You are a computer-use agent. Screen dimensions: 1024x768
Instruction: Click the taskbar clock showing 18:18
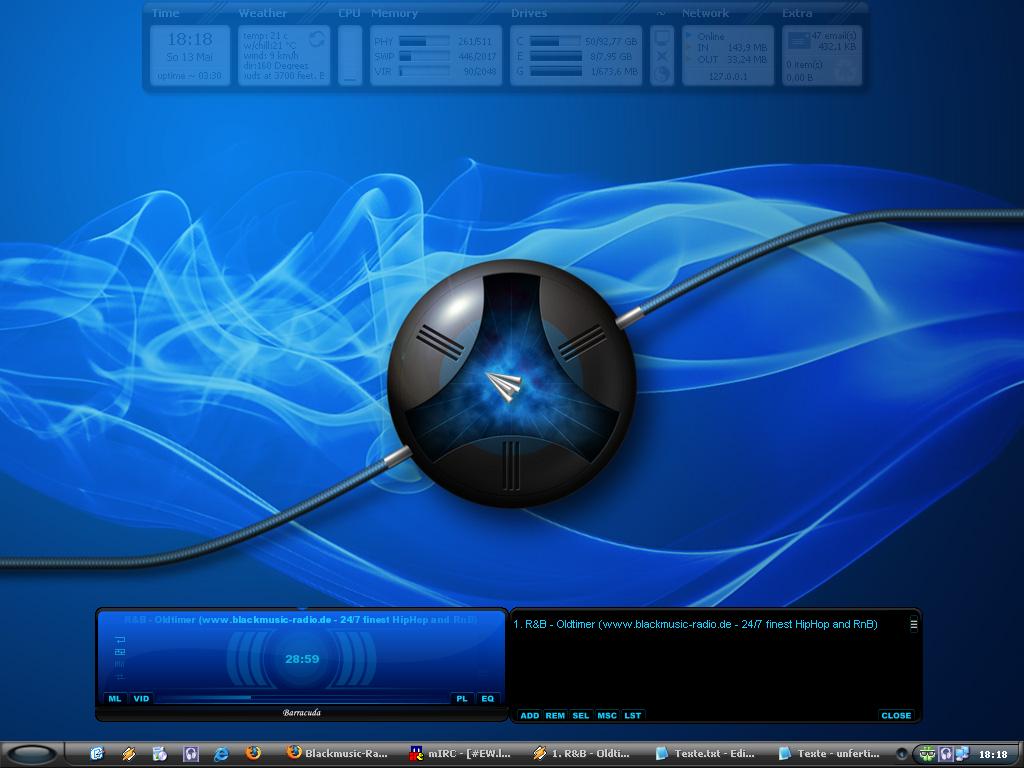[993, 754]
